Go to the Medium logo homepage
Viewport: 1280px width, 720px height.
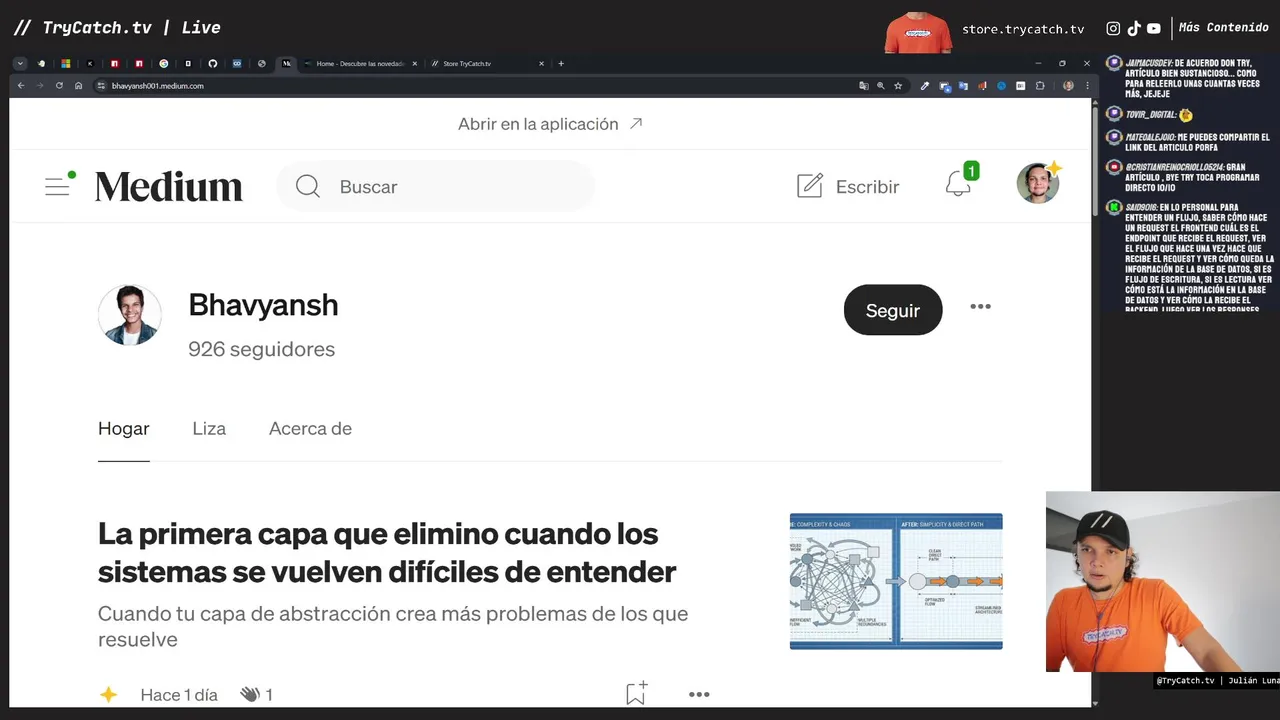[169, 187]
